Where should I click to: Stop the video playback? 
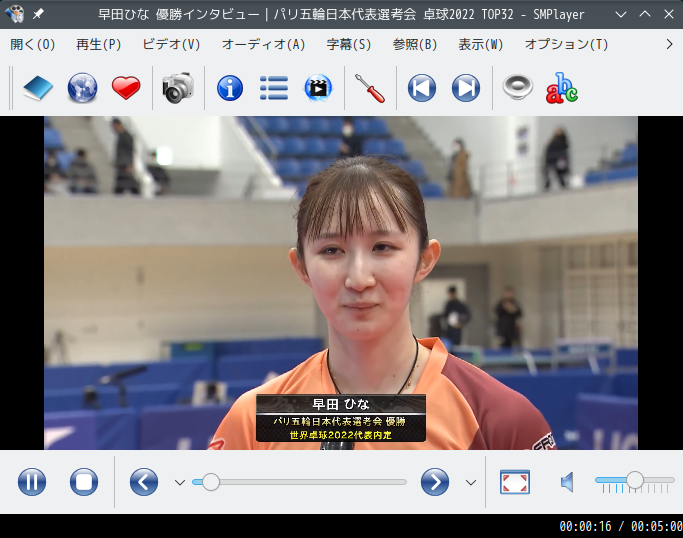(x=84, y=482)
